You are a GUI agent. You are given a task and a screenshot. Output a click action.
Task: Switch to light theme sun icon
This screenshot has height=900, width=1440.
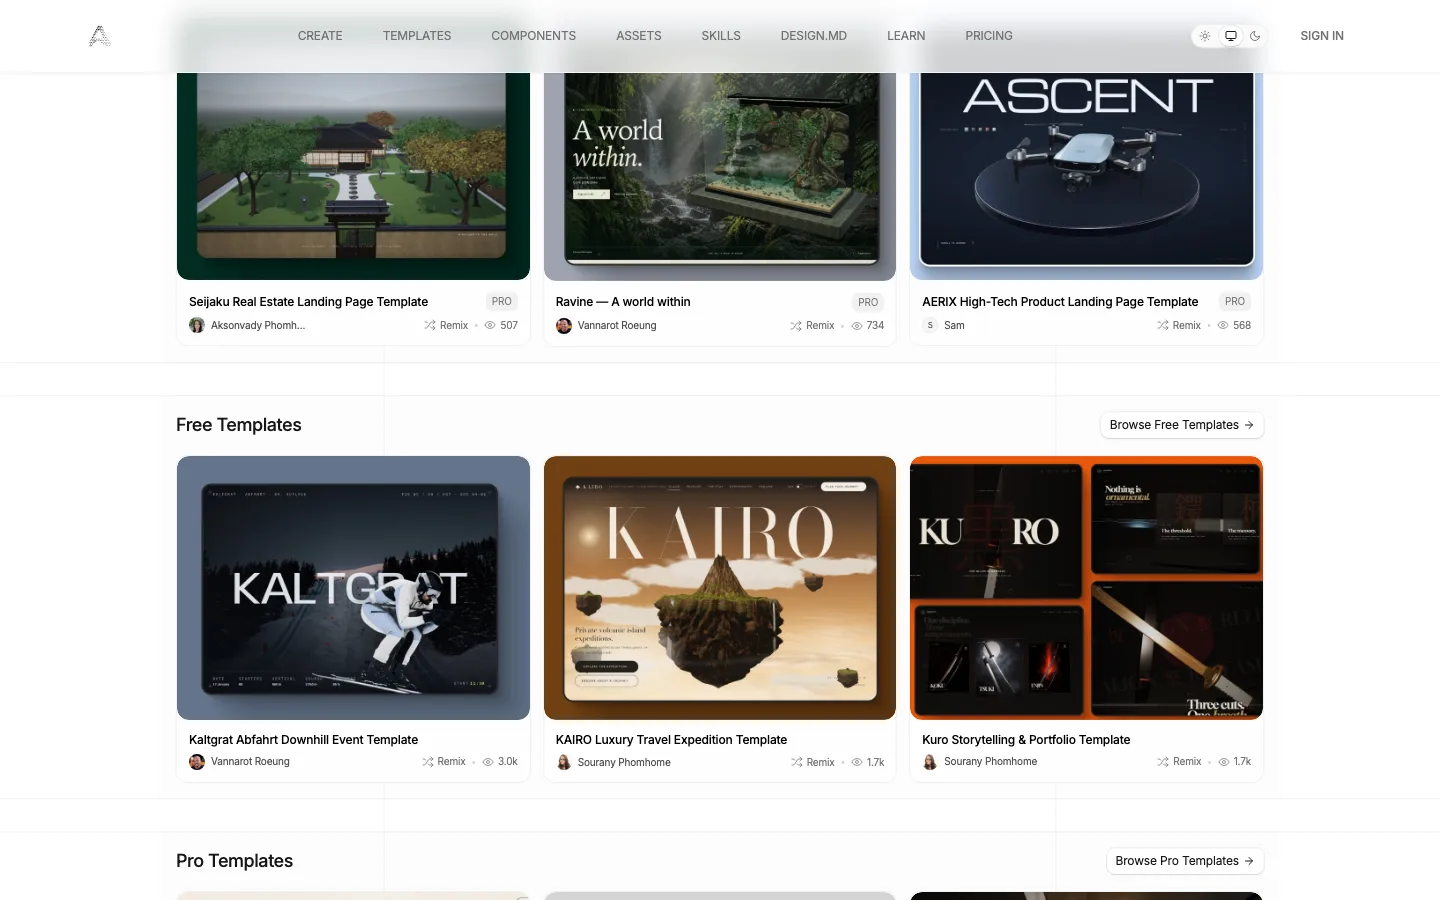coord(1205,36)
